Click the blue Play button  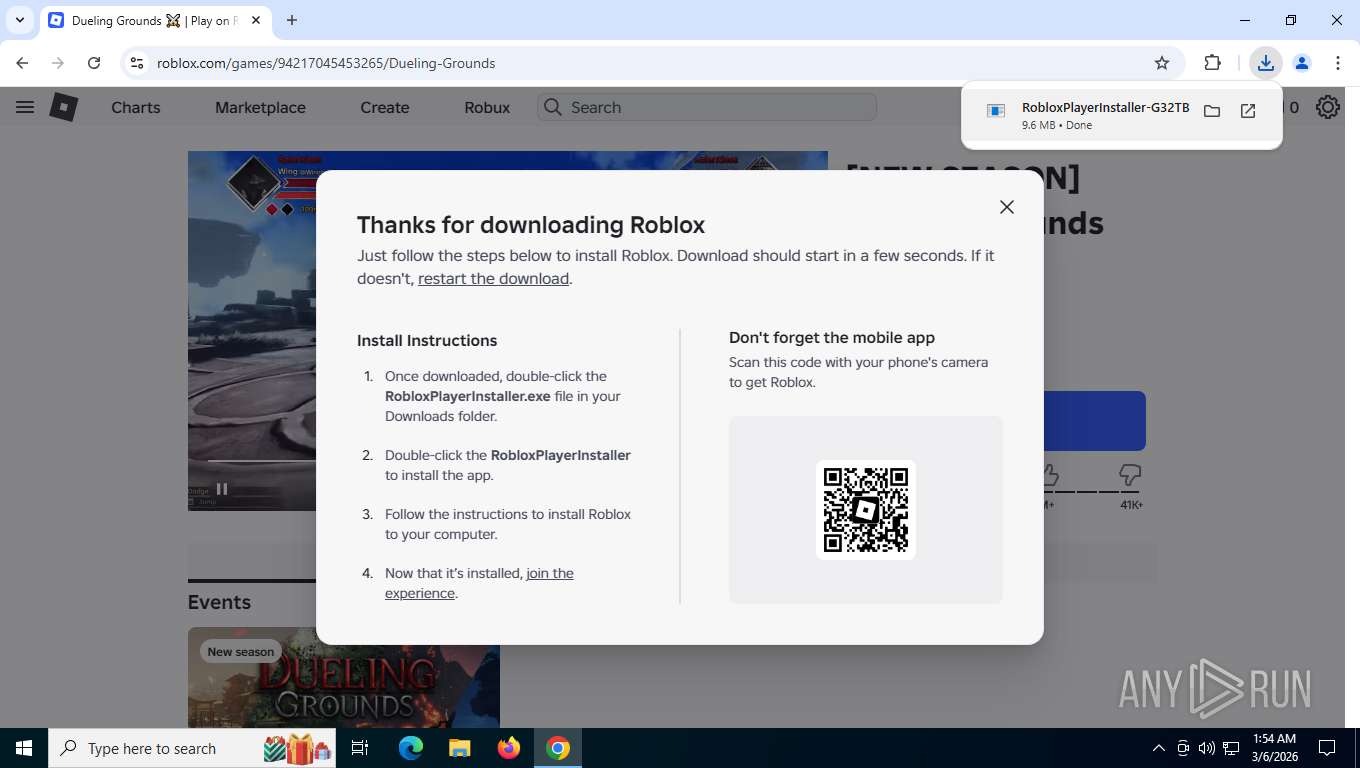1094,421
